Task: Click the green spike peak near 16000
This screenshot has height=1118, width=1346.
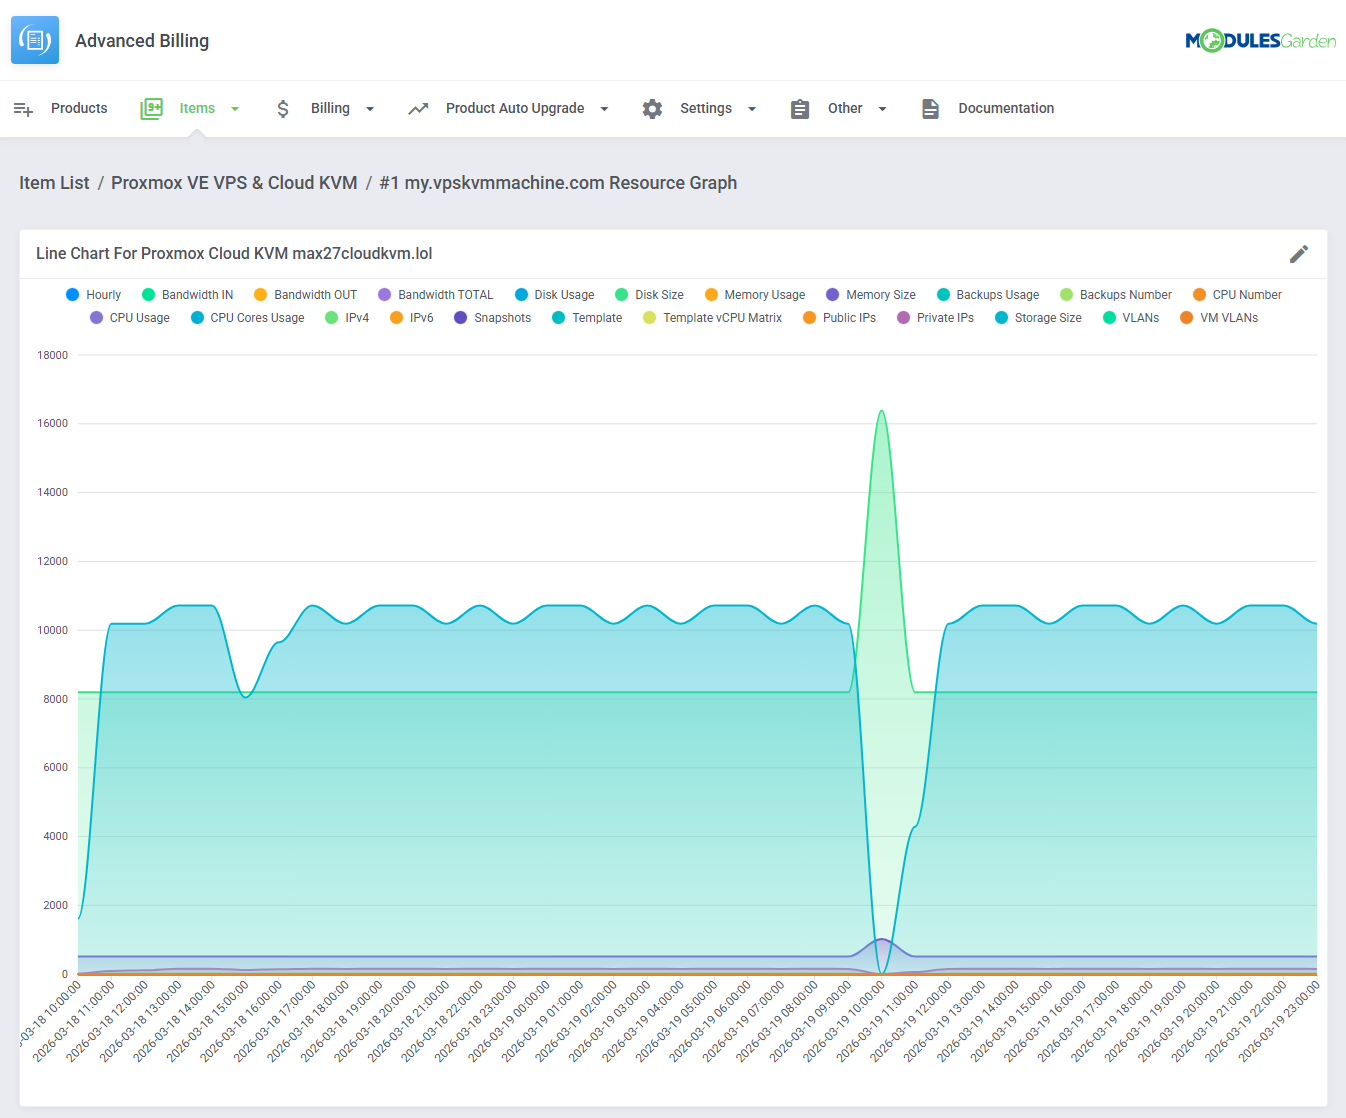Action: pos(881,411)
